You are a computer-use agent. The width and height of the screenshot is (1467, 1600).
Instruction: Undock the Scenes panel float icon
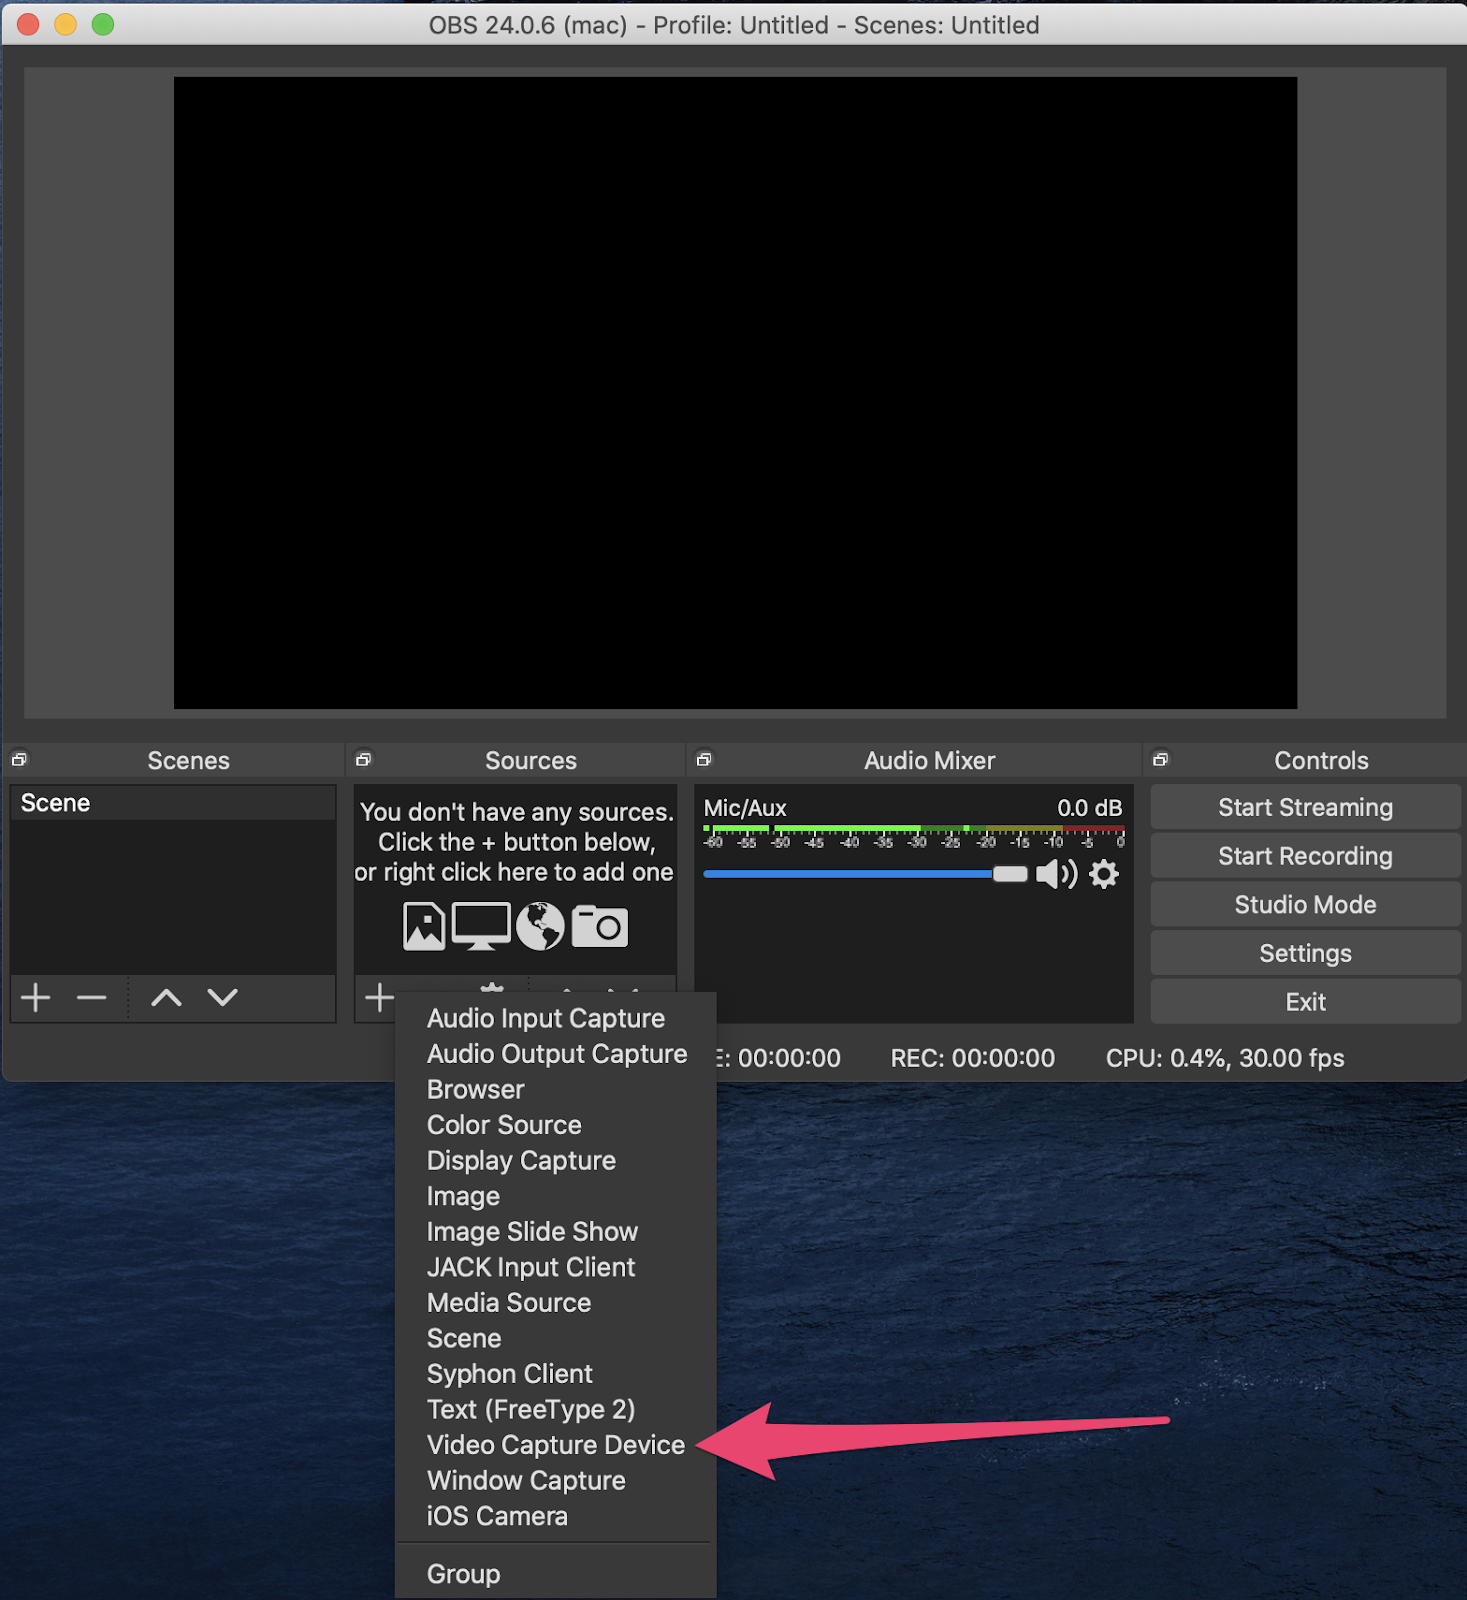click(x=19, y=759)
